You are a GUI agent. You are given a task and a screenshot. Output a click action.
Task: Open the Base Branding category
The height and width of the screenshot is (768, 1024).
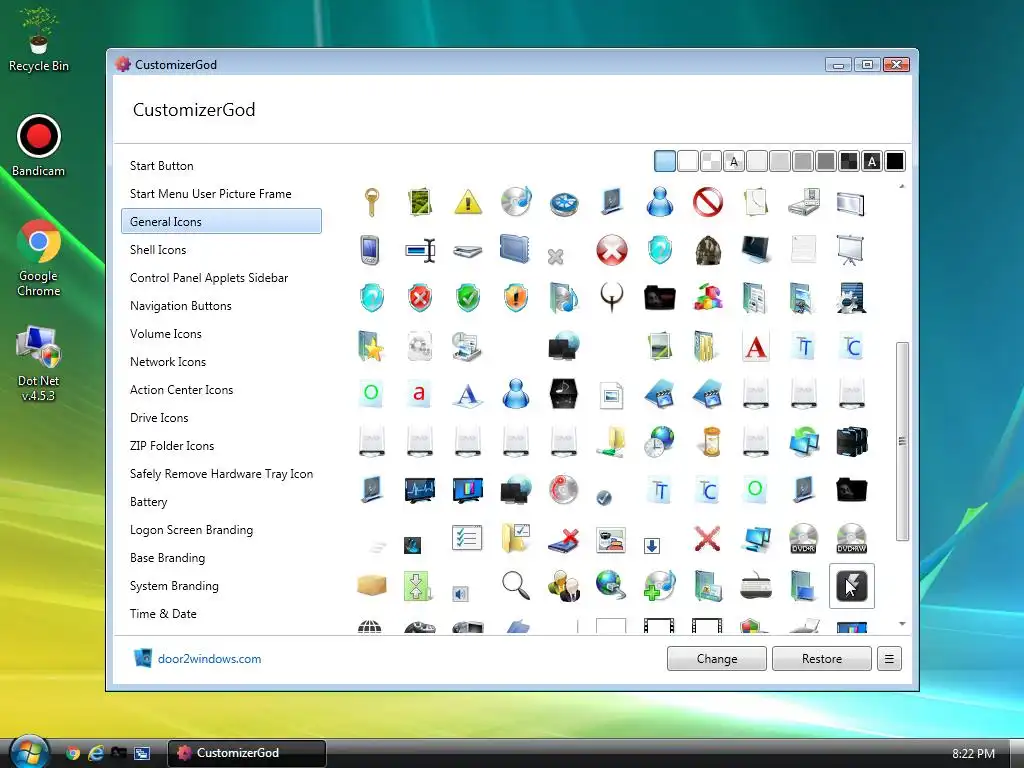(221, 558)
